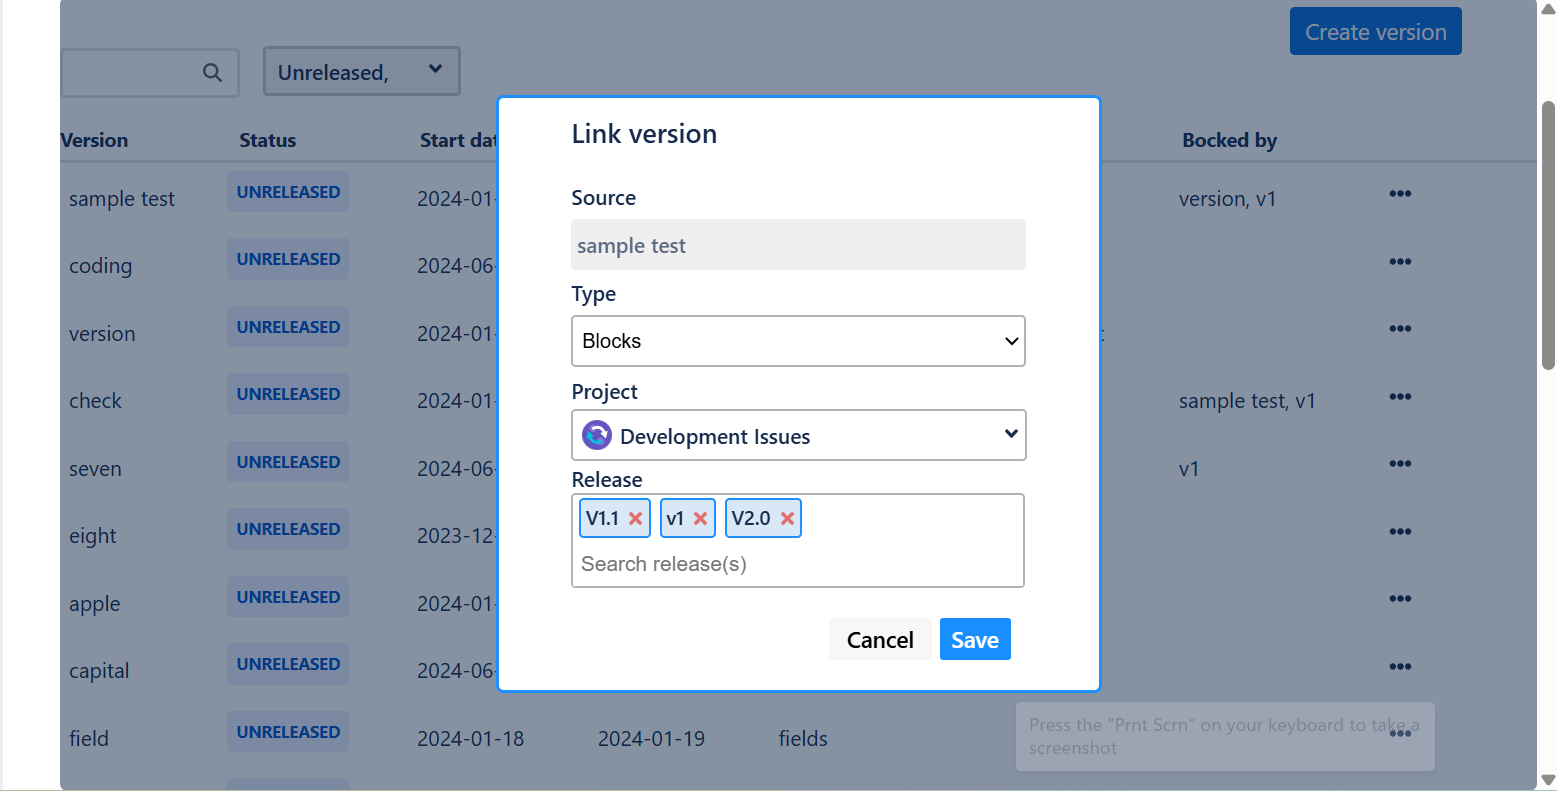
Task: Click version name sample test in table
Action: click(122, 199)
